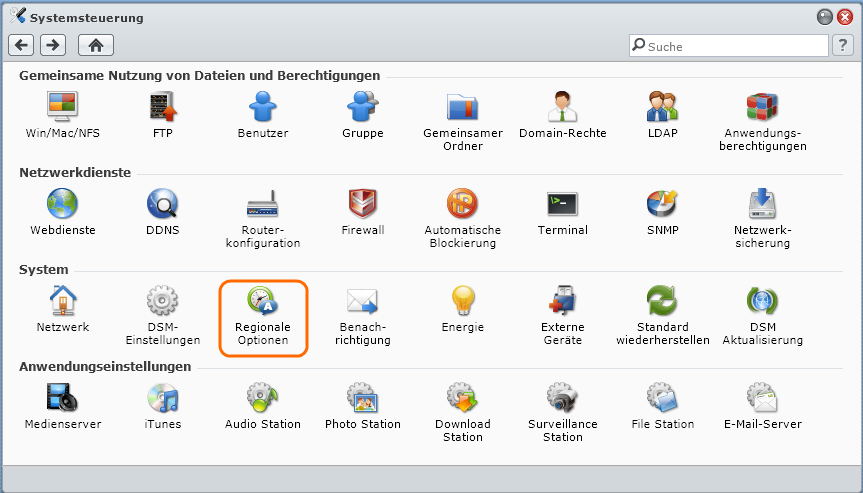Image resolution: width=863 pixels, height=493 pixels.
Task: Go to the home view button
Action: (x=97, y=45)
